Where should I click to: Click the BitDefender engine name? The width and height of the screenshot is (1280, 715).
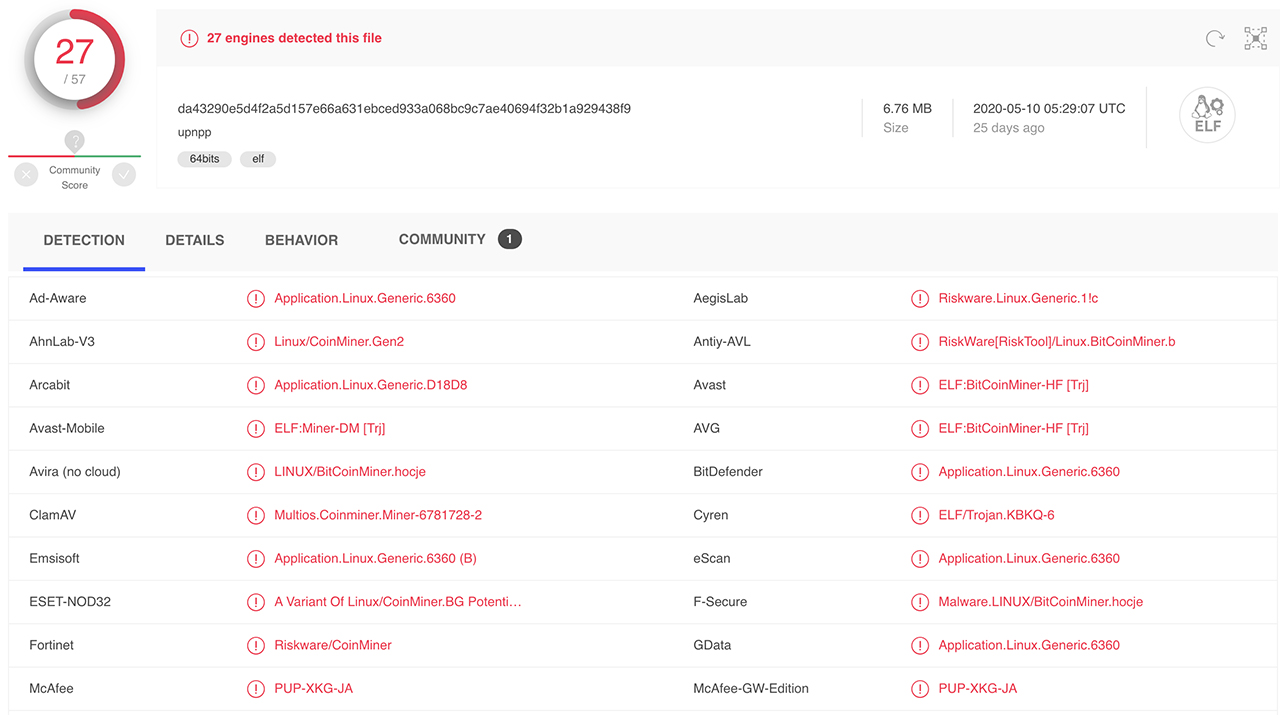click(727, 472)
